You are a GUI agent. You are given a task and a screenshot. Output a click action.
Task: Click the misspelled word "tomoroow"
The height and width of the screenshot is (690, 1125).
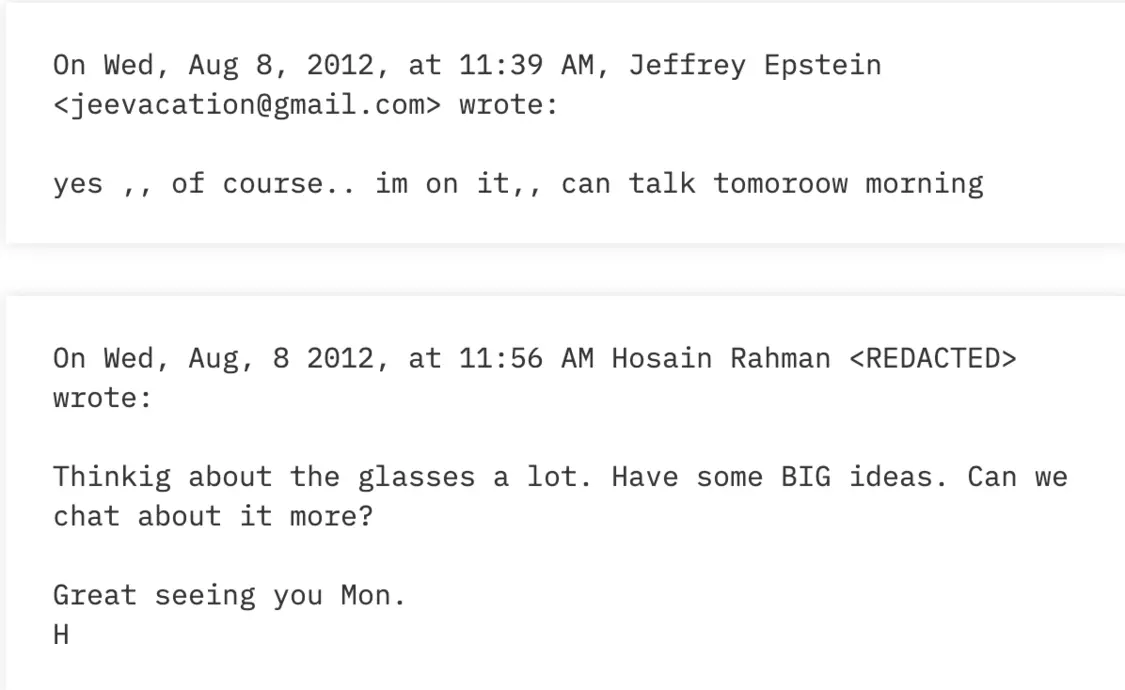pyautogui.click(x=780, y=184)
